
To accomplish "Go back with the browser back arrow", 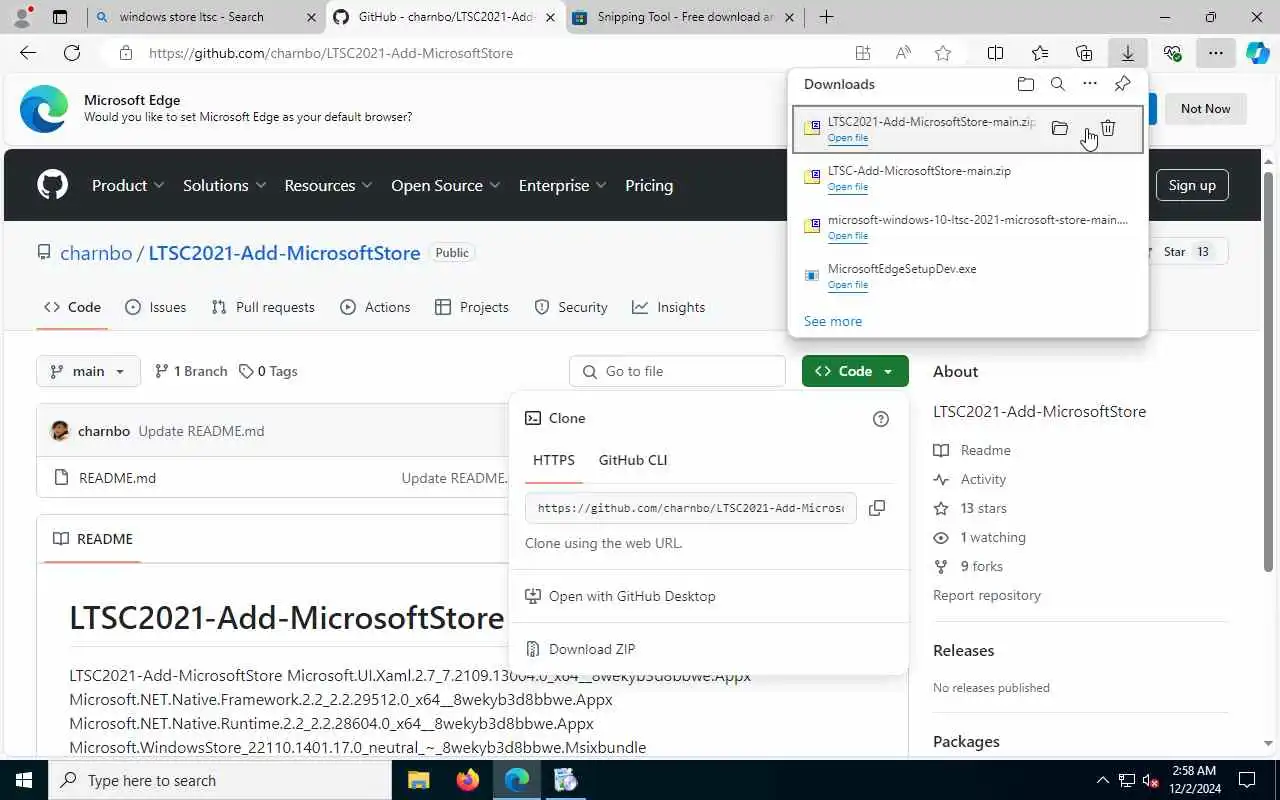I will click(28, 53).
